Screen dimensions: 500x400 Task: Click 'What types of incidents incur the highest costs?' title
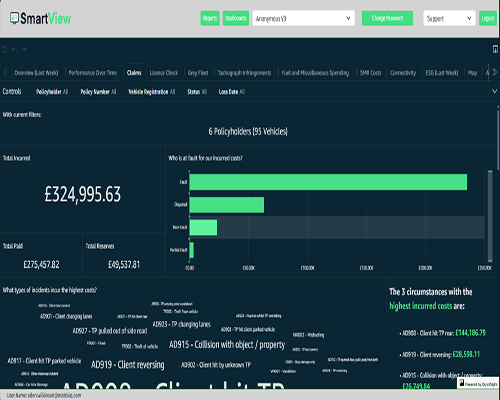tap(50, 290)
